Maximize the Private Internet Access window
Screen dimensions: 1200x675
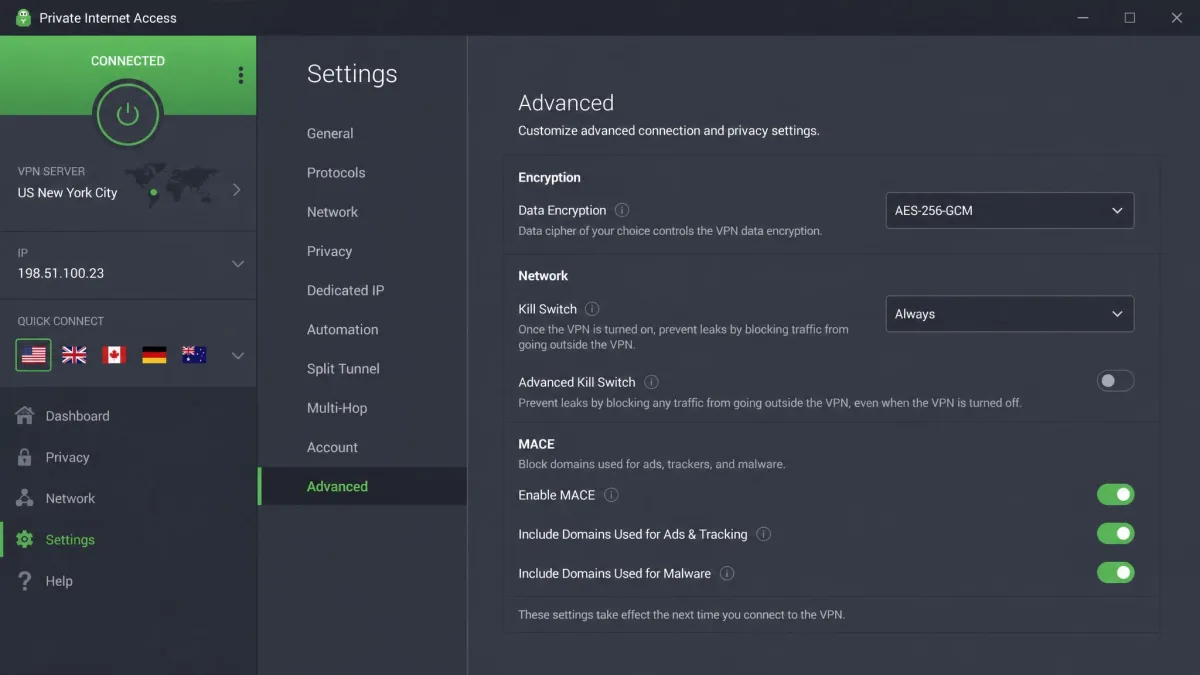pos(1130,18)
